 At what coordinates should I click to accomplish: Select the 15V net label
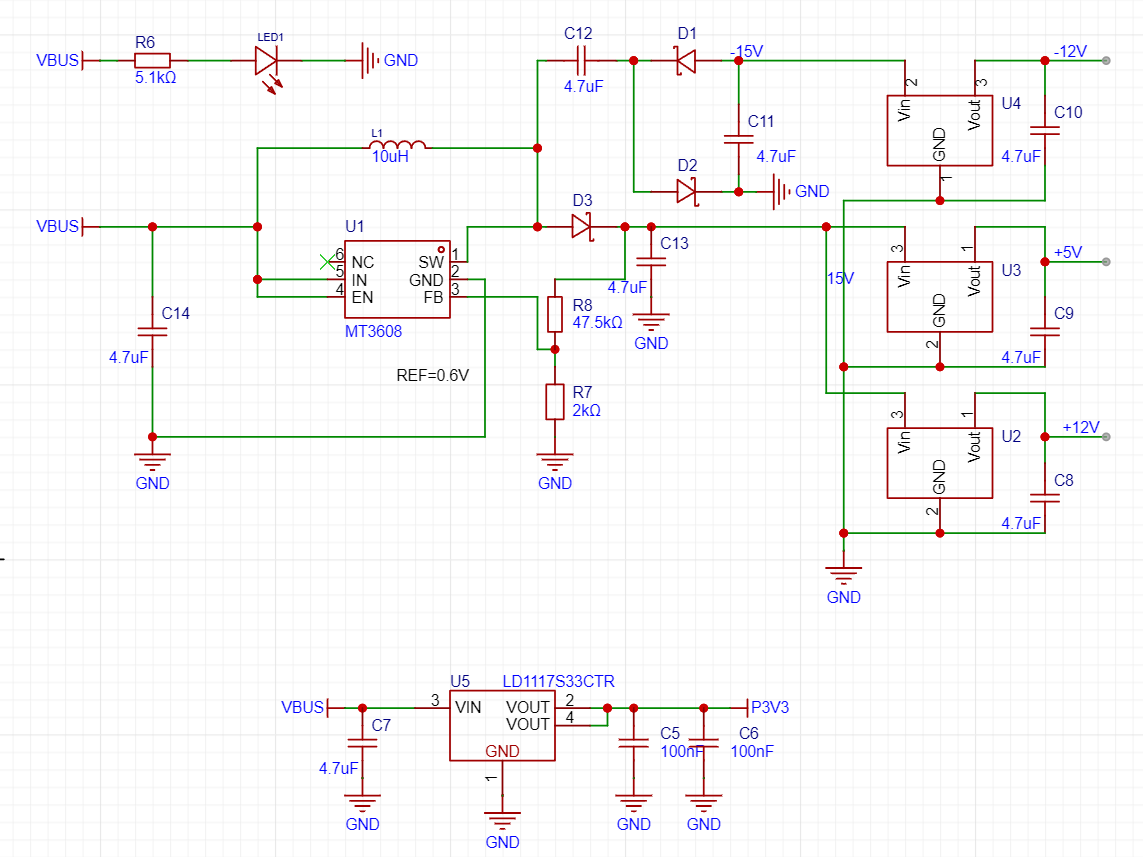point(840,278)
